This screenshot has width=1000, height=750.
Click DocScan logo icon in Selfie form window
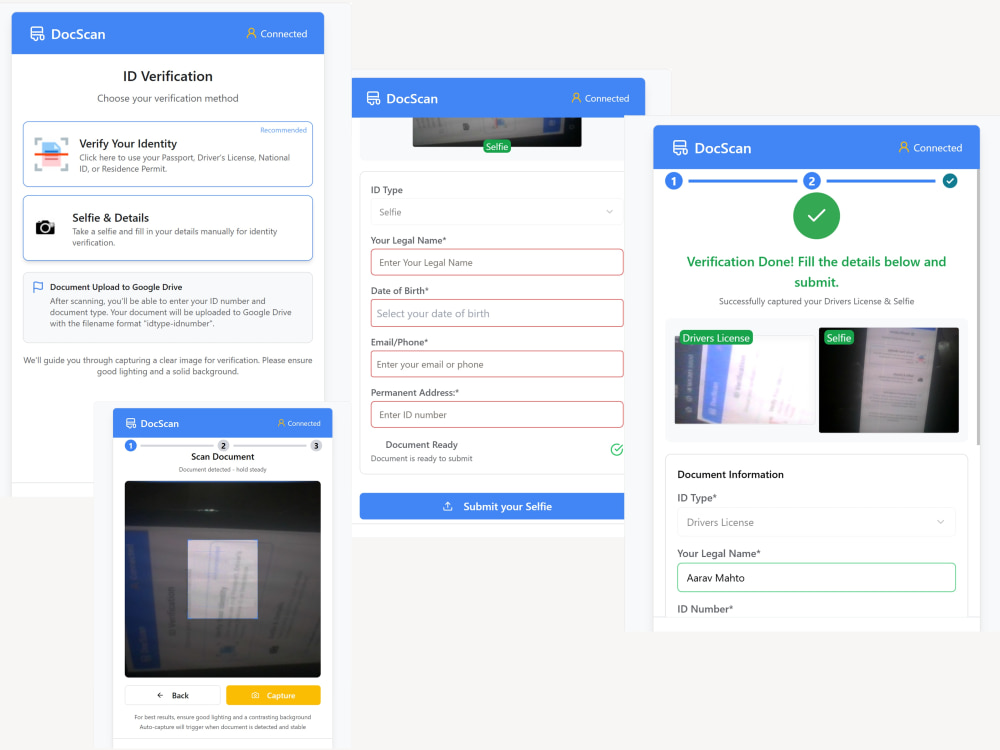tap(373, 98)
